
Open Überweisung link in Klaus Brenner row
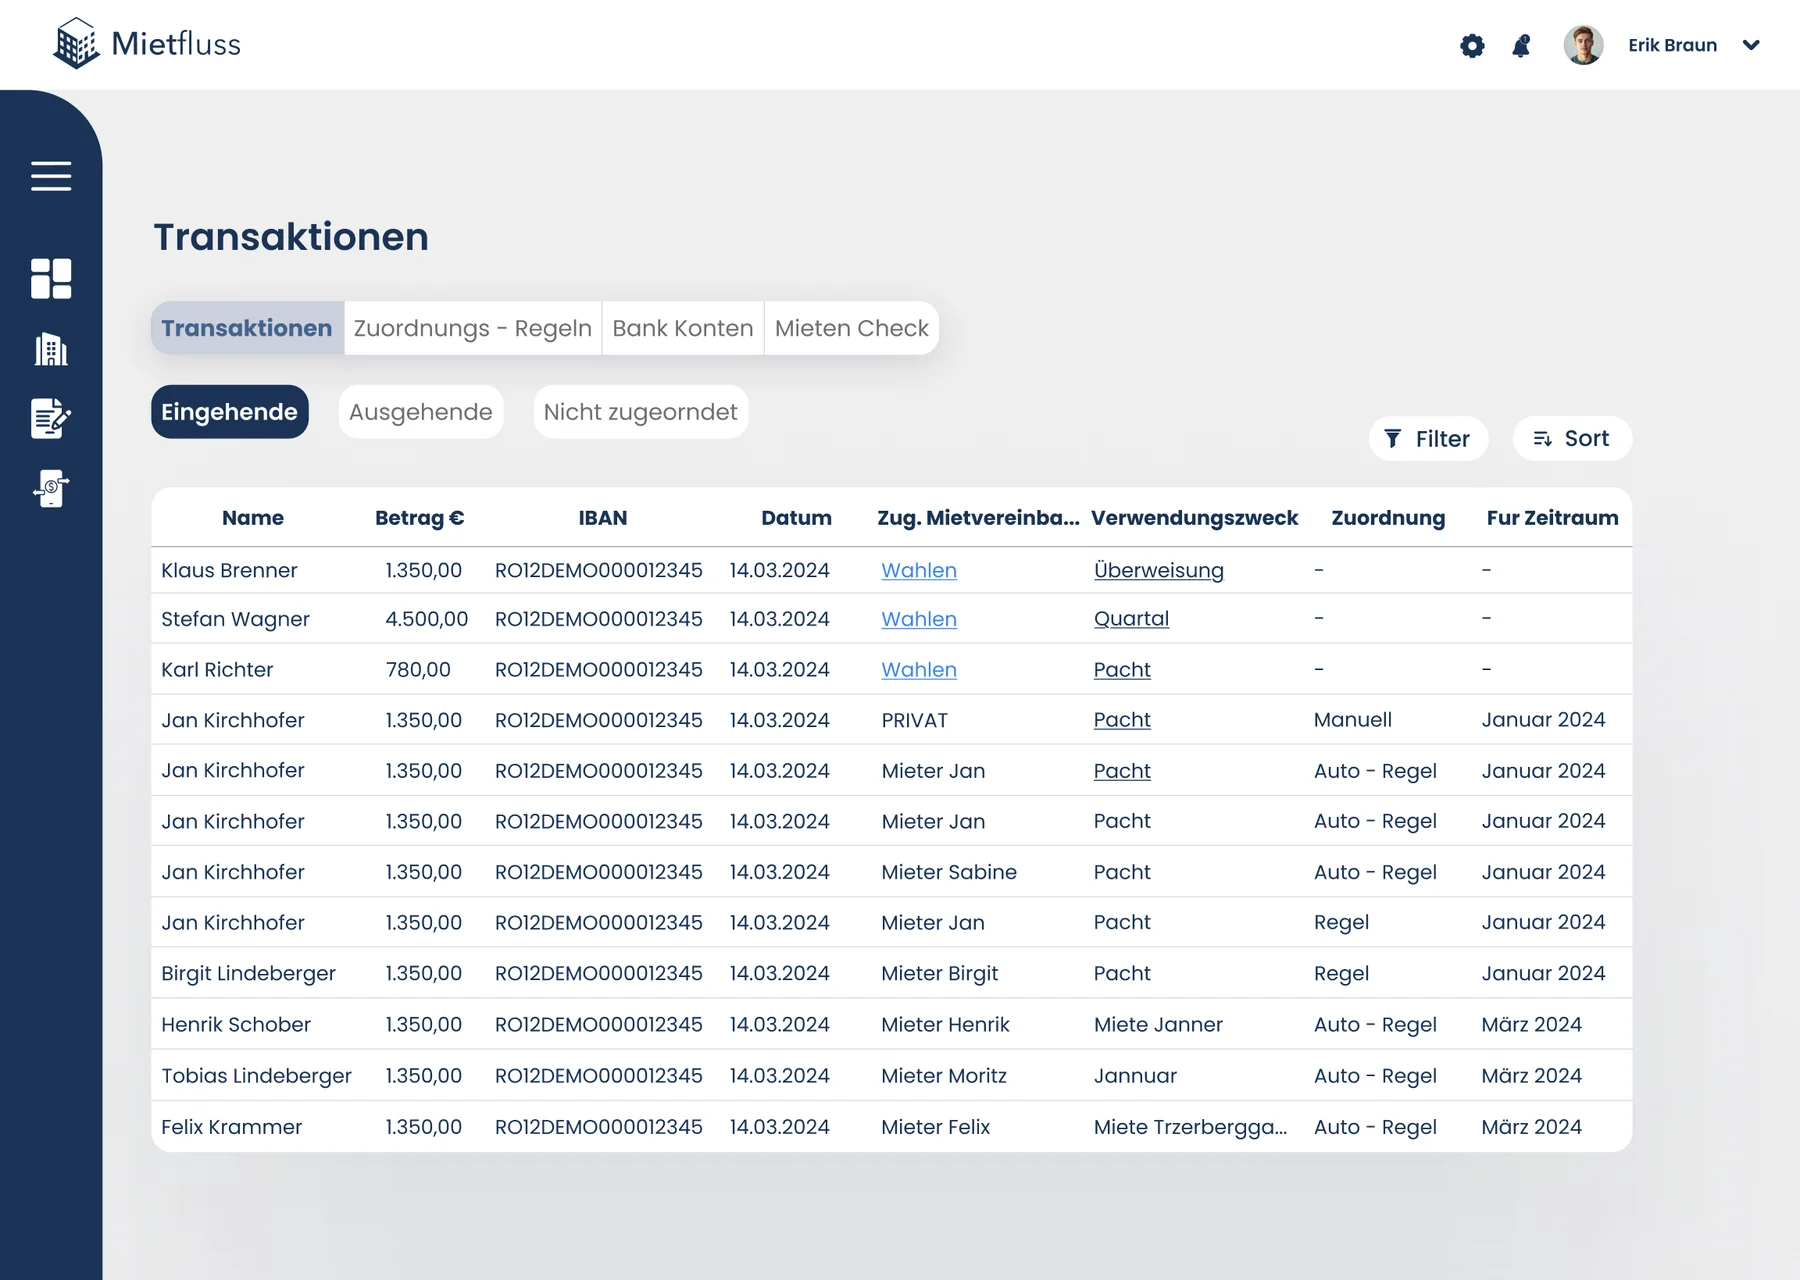[1159, 570]
